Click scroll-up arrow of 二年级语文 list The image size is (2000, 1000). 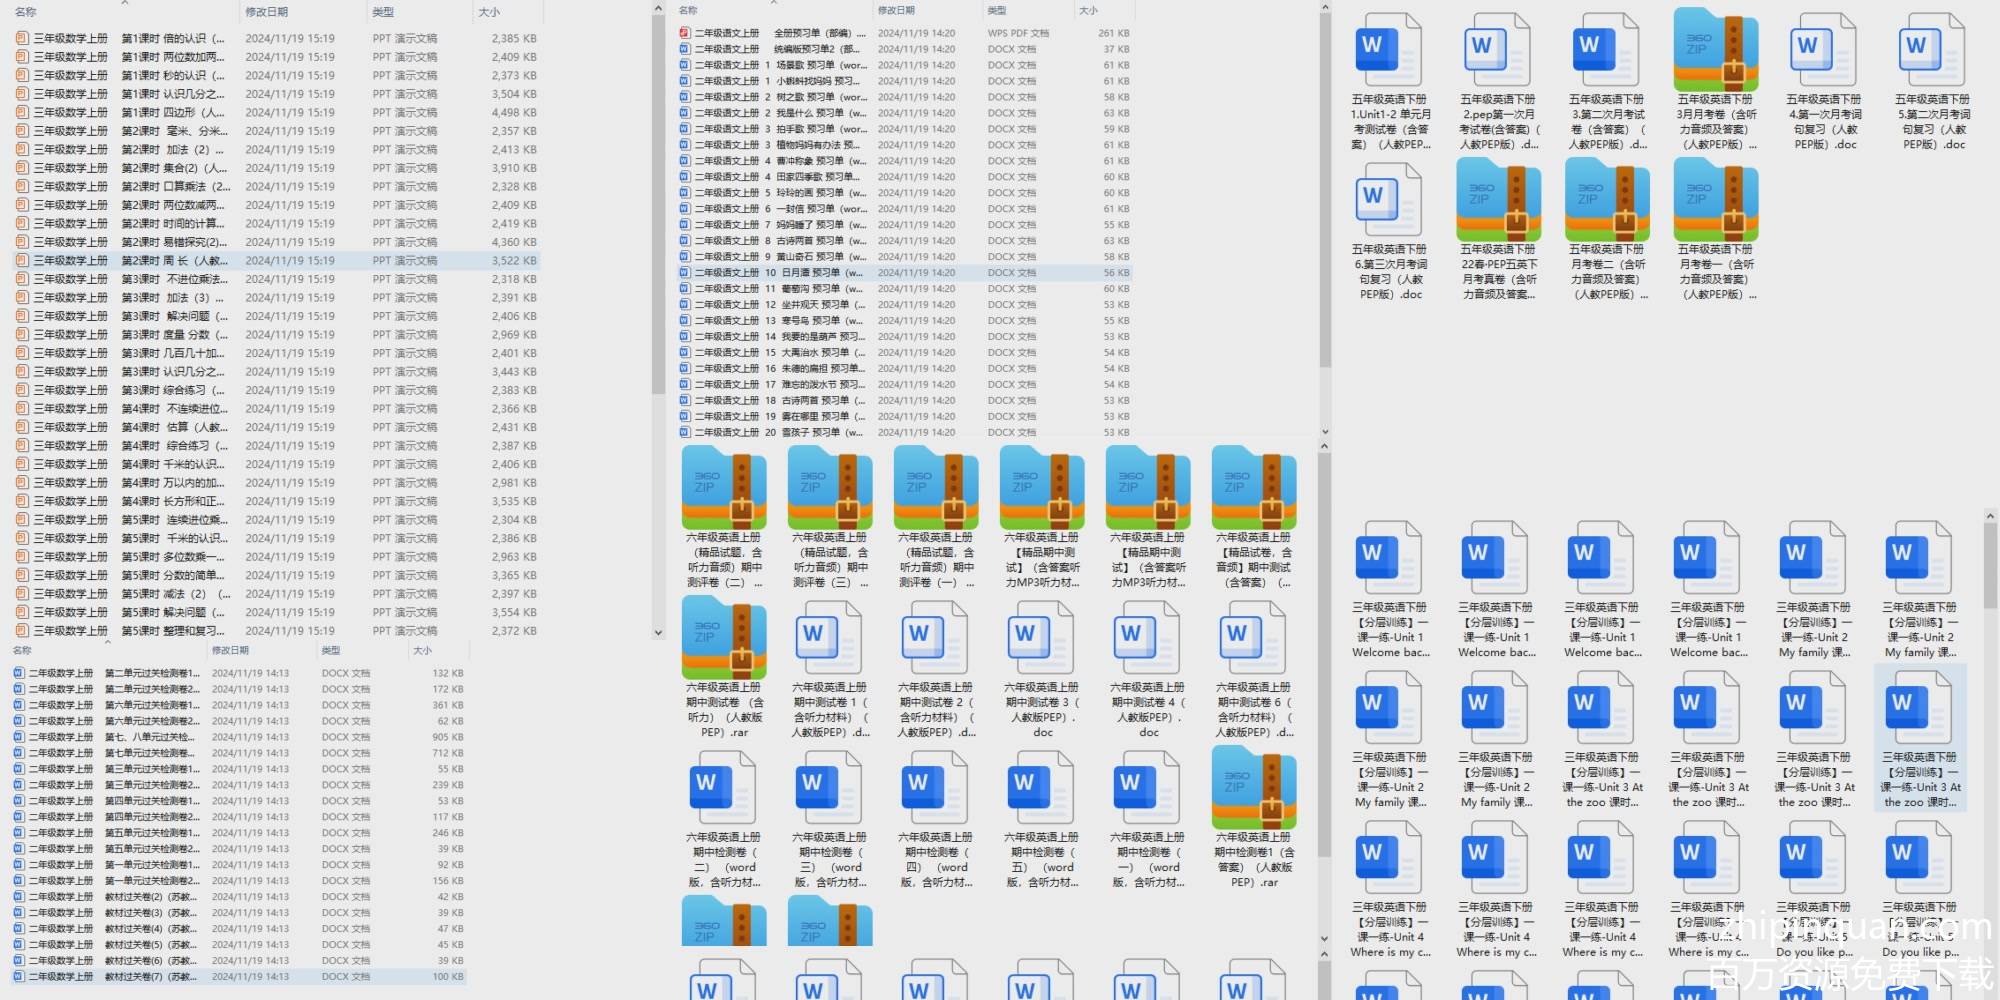point(1325,9)
